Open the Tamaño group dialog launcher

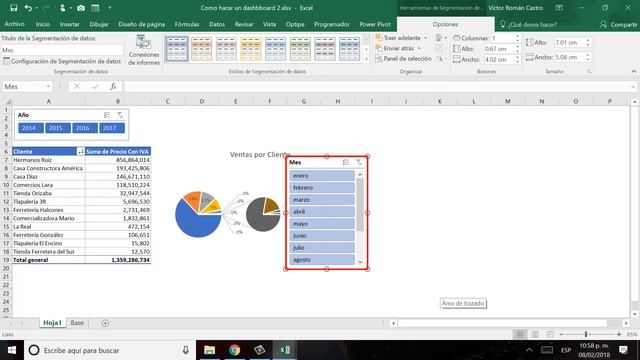tap(589, 71)
